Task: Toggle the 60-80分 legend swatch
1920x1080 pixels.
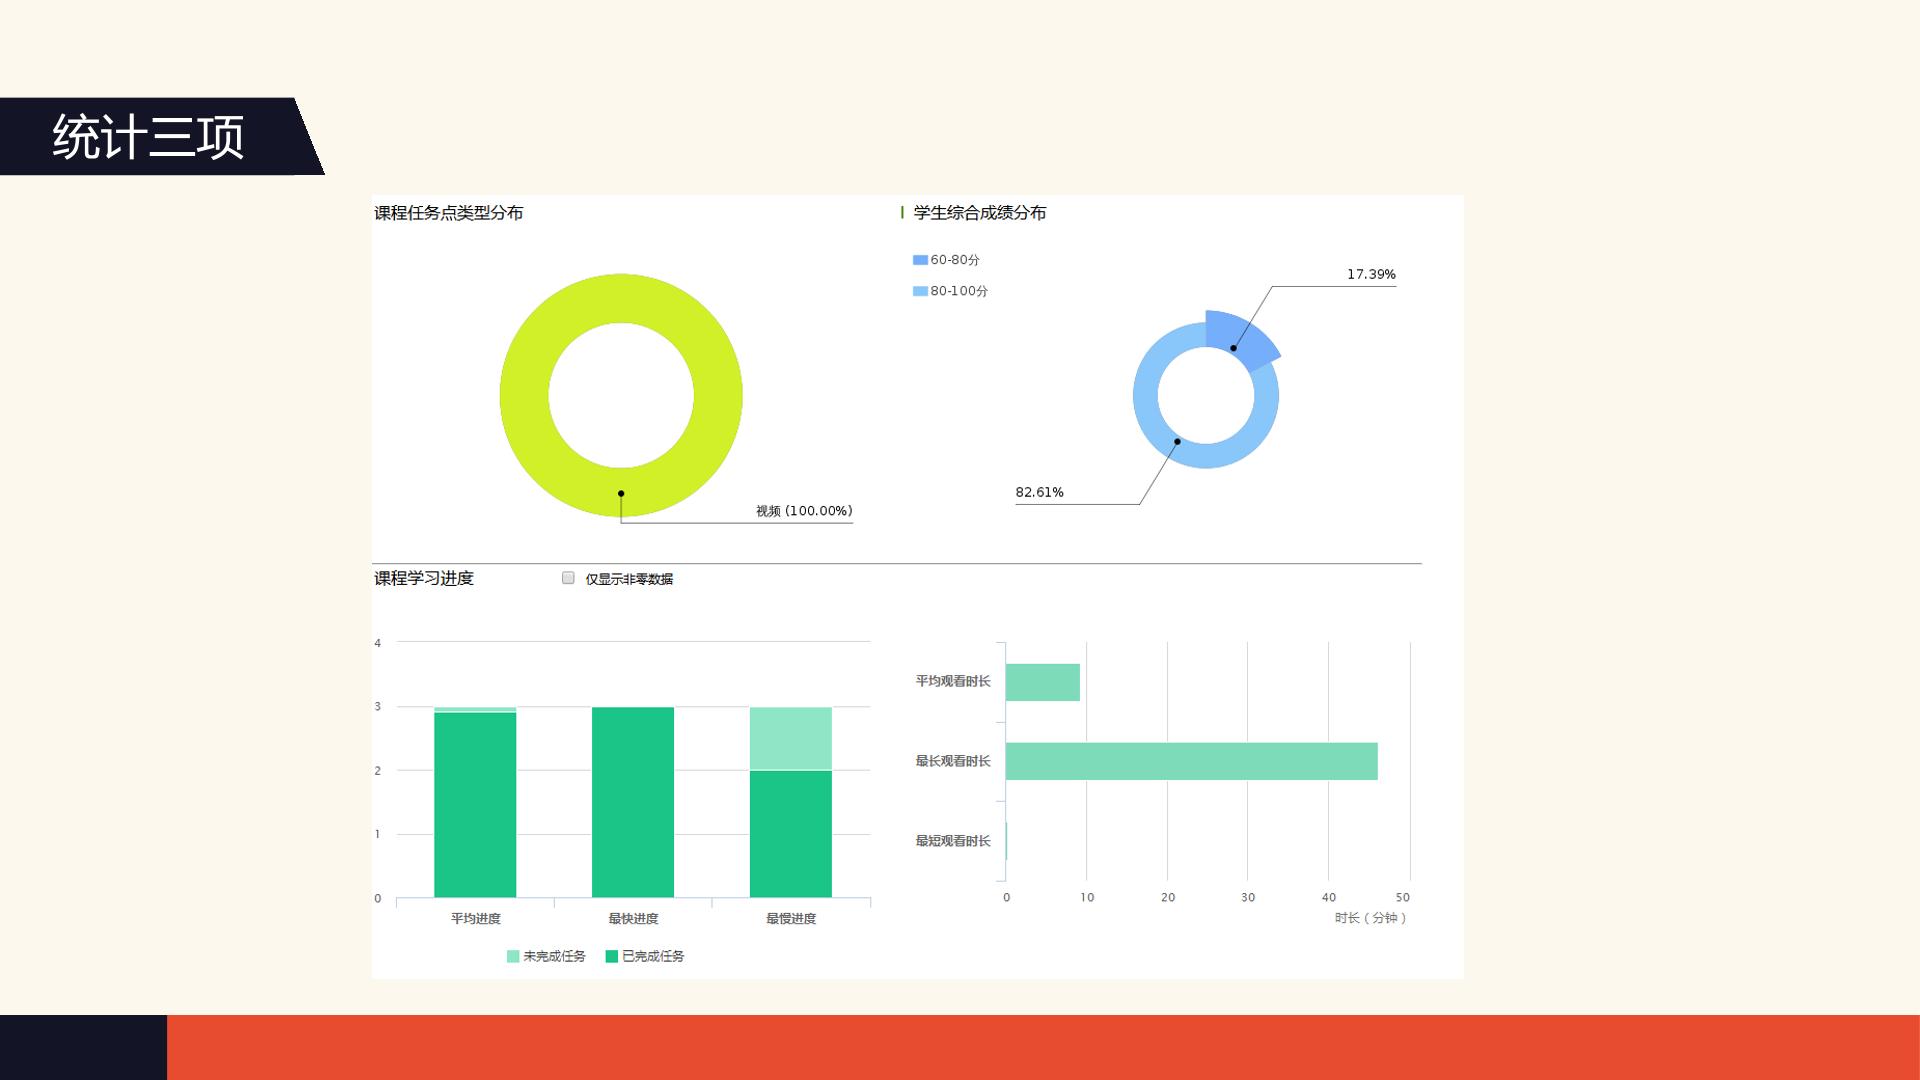Action: click(920, 260)
